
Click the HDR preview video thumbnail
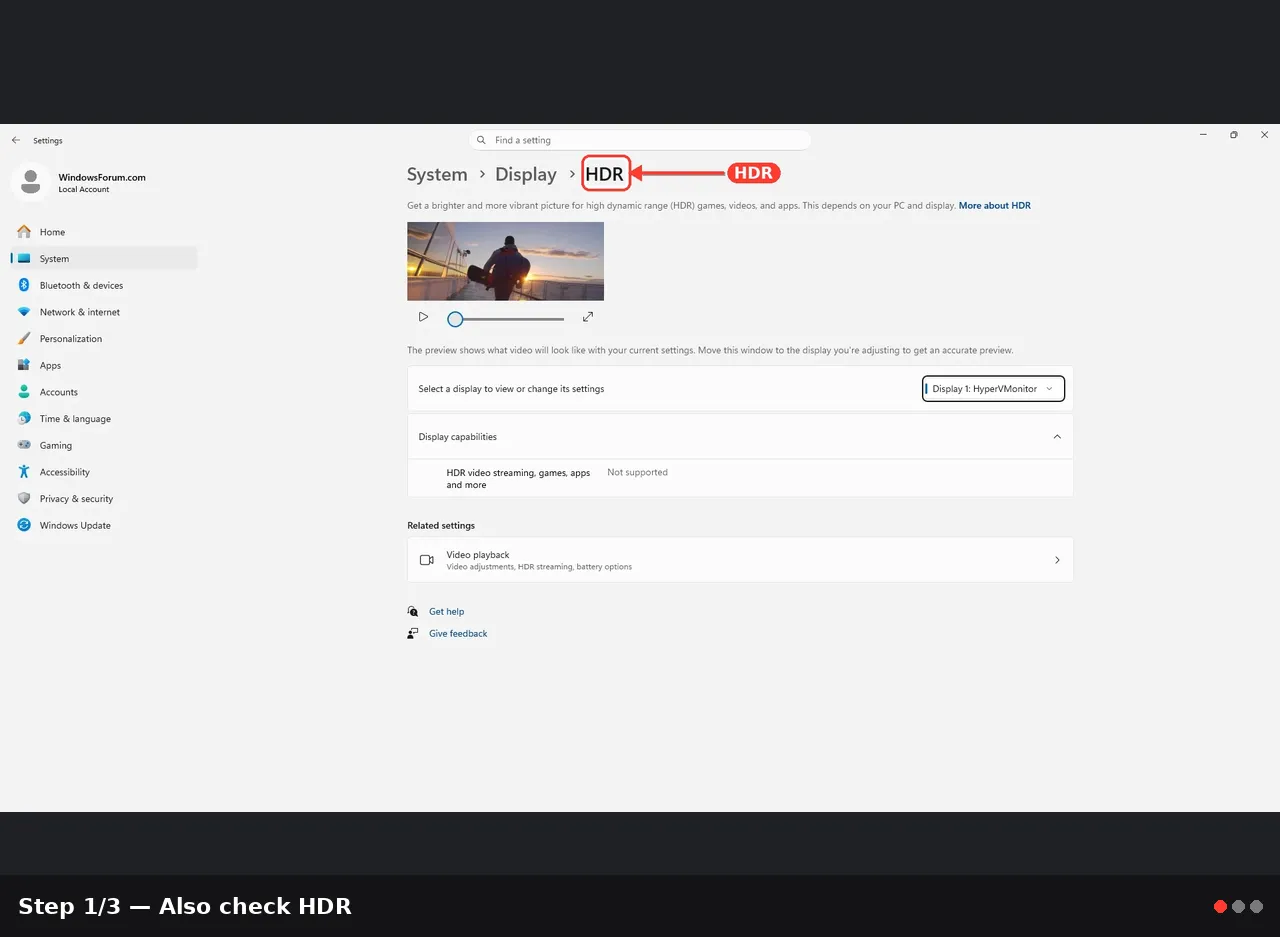pos(505,261)
